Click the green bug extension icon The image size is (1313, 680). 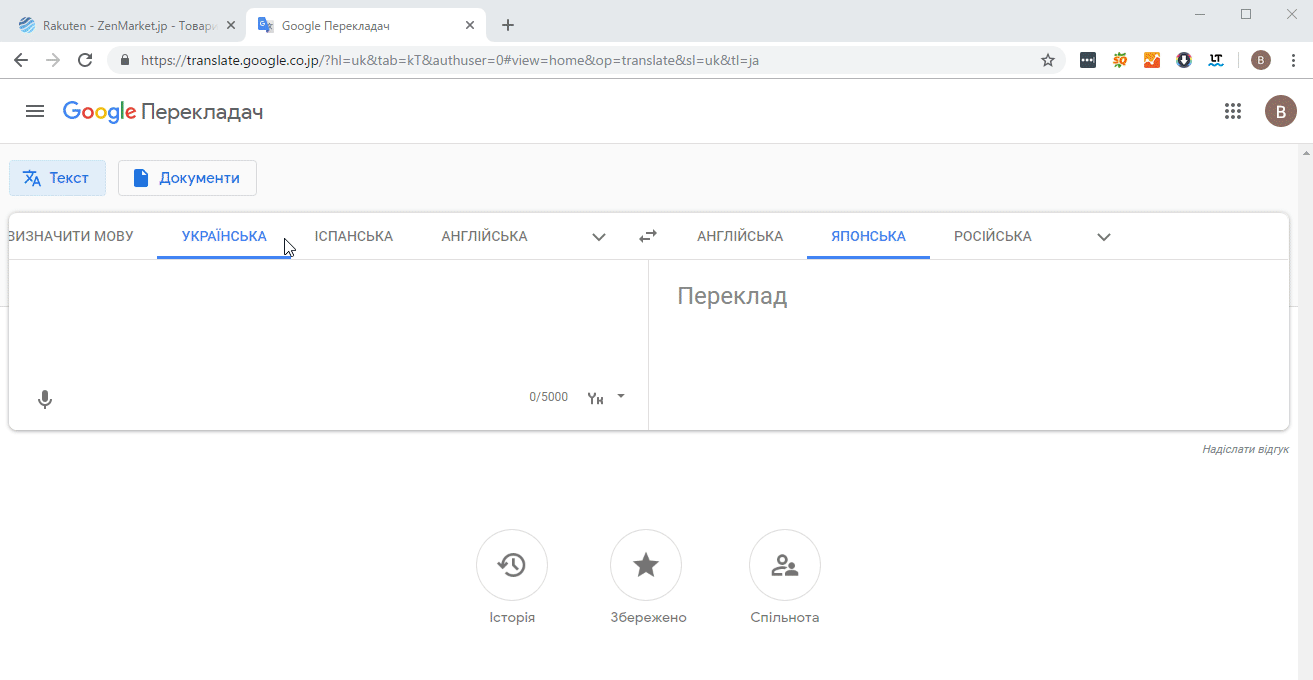point(1120,60)
